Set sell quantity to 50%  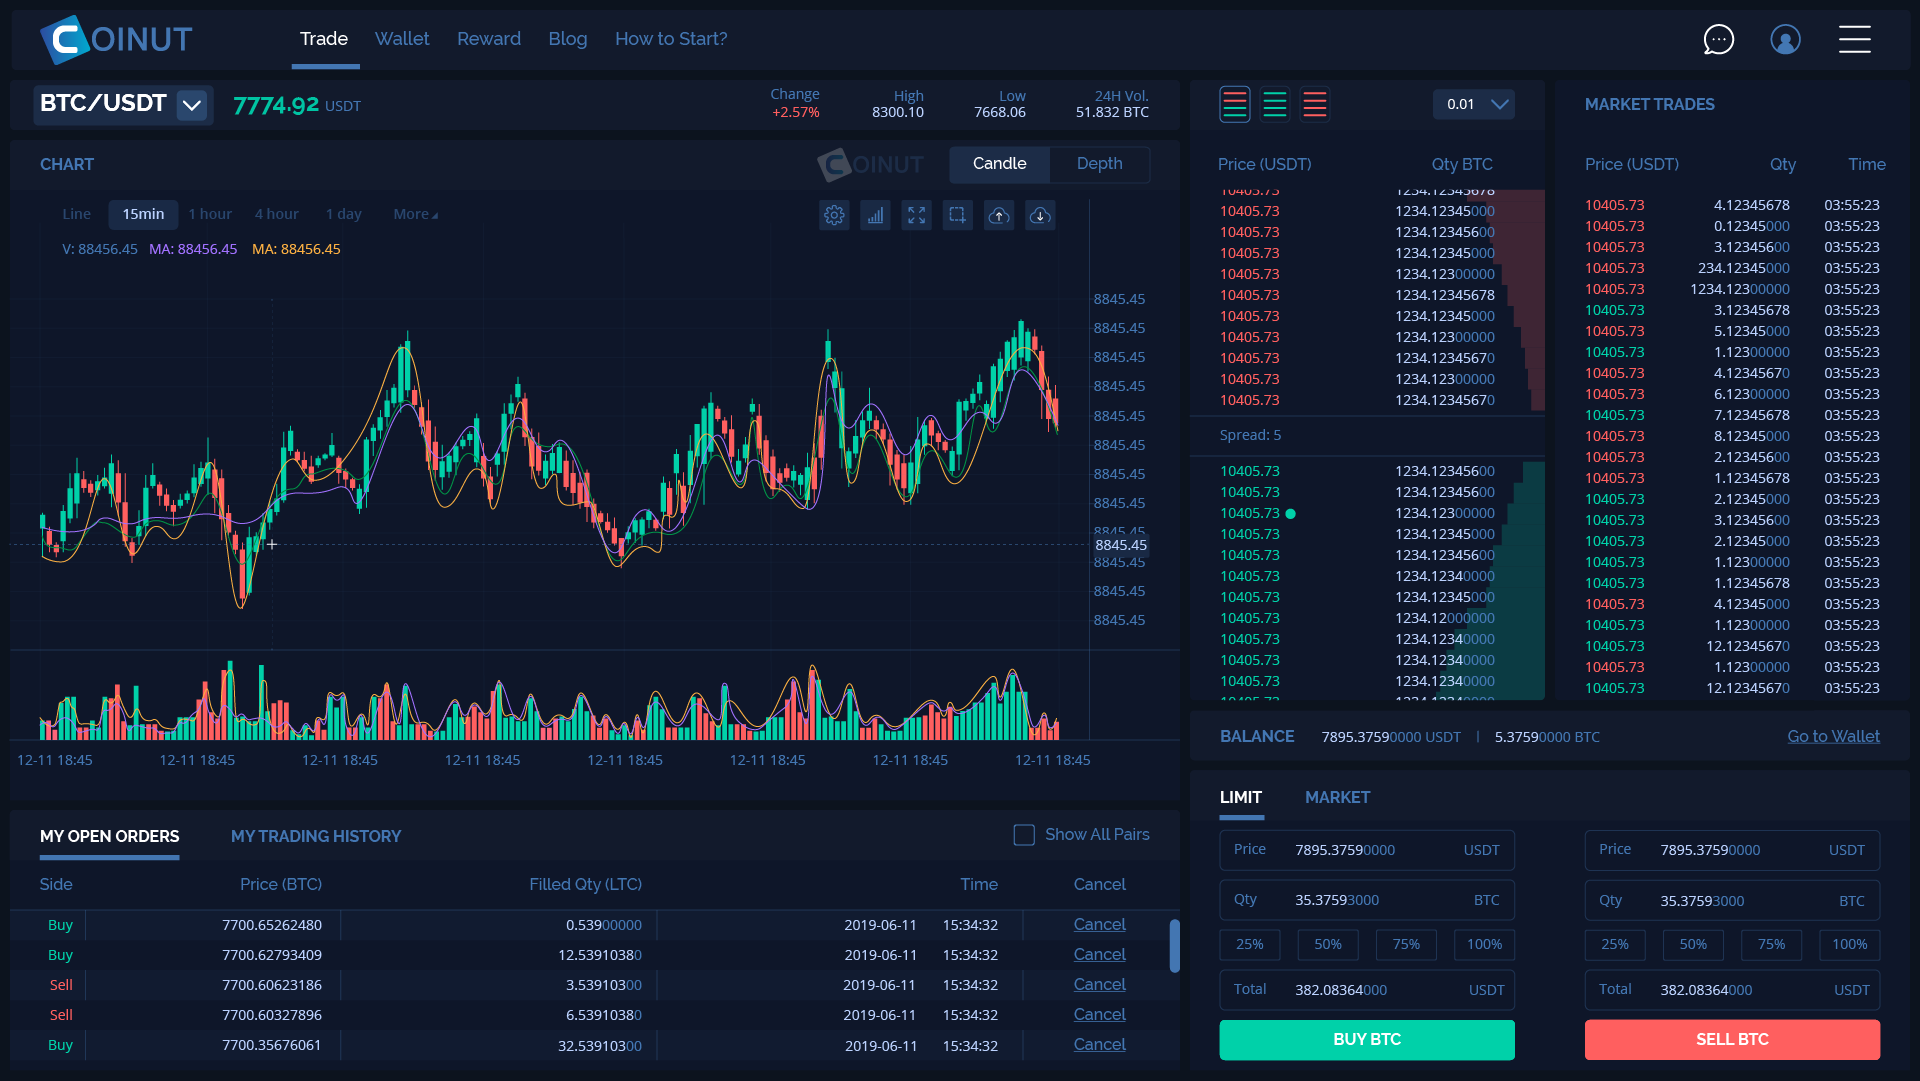(x=1693, y=945)
